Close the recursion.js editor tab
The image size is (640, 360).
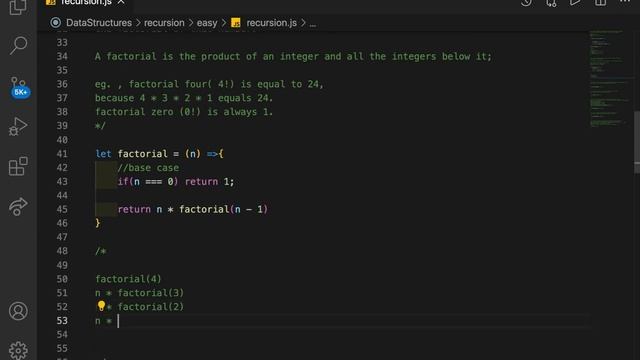coord(121,2)
